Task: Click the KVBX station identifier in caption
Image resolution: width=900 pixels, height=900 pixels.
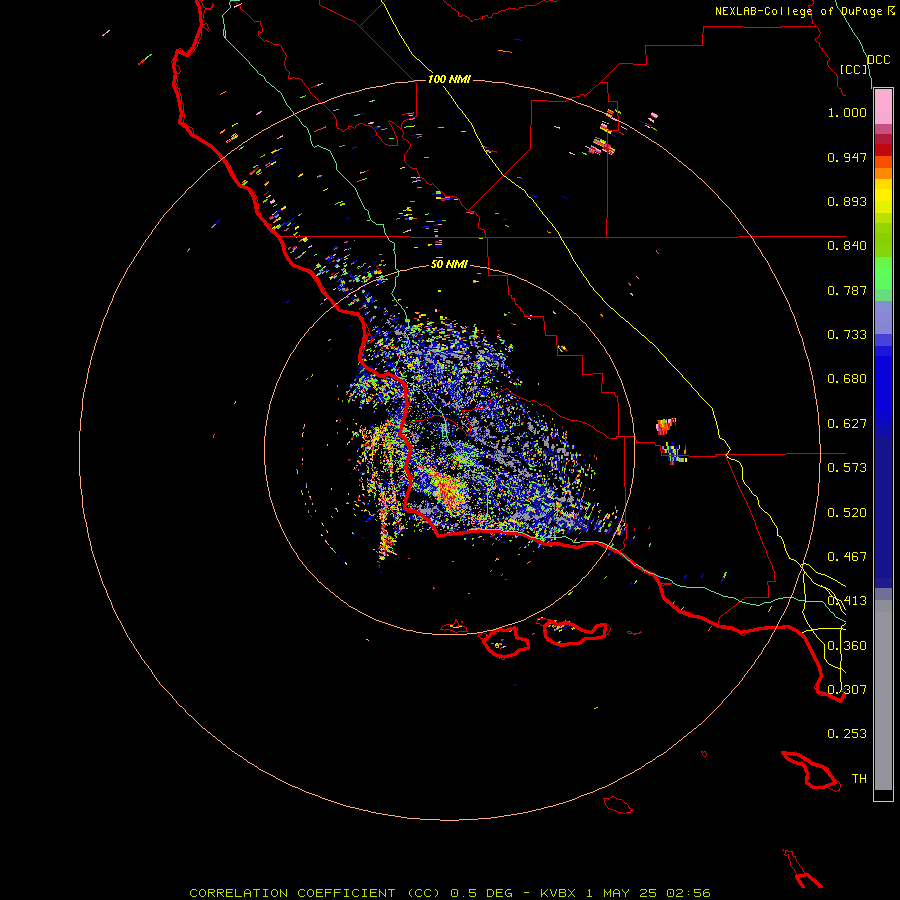Action: [557, 893]
